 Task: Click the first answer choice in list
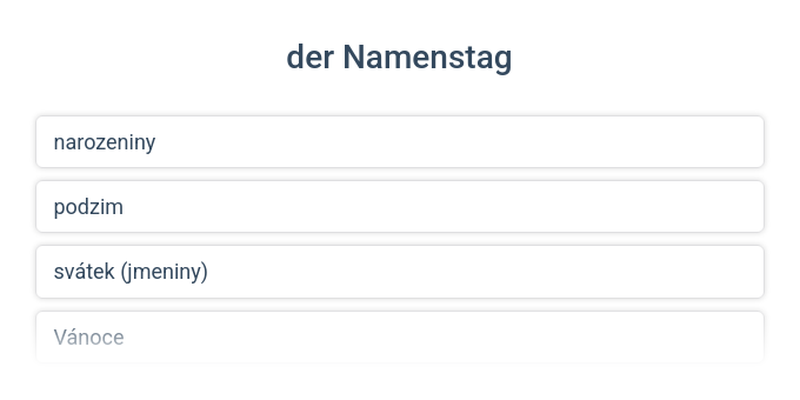point(400,142)
